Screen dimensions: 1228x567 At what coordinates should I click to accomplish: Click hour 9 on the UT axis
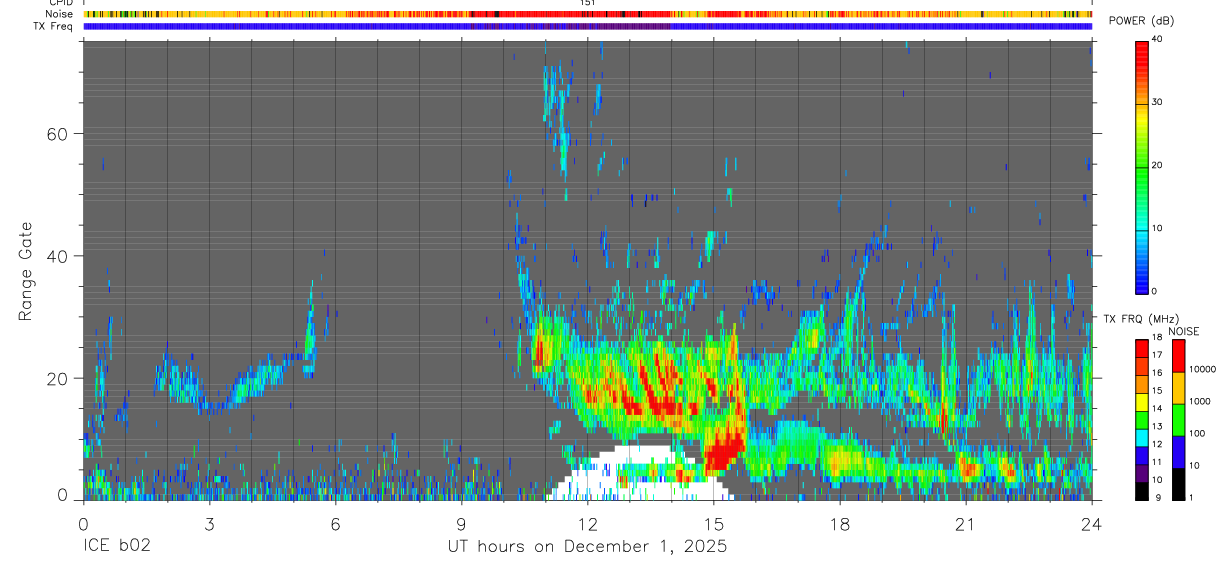point(461,523)
